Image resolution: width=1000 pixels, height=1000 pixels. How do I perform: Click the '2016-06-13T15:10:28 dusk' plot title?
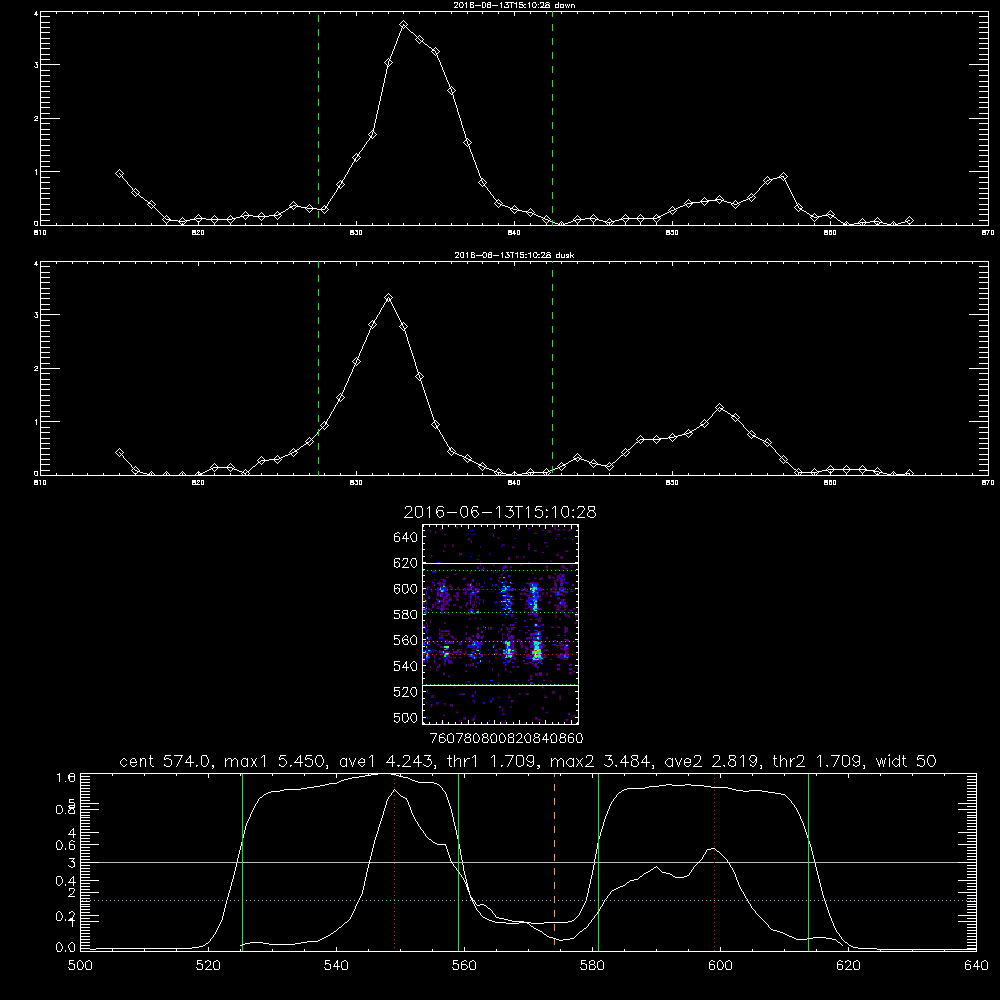(515, 255)
